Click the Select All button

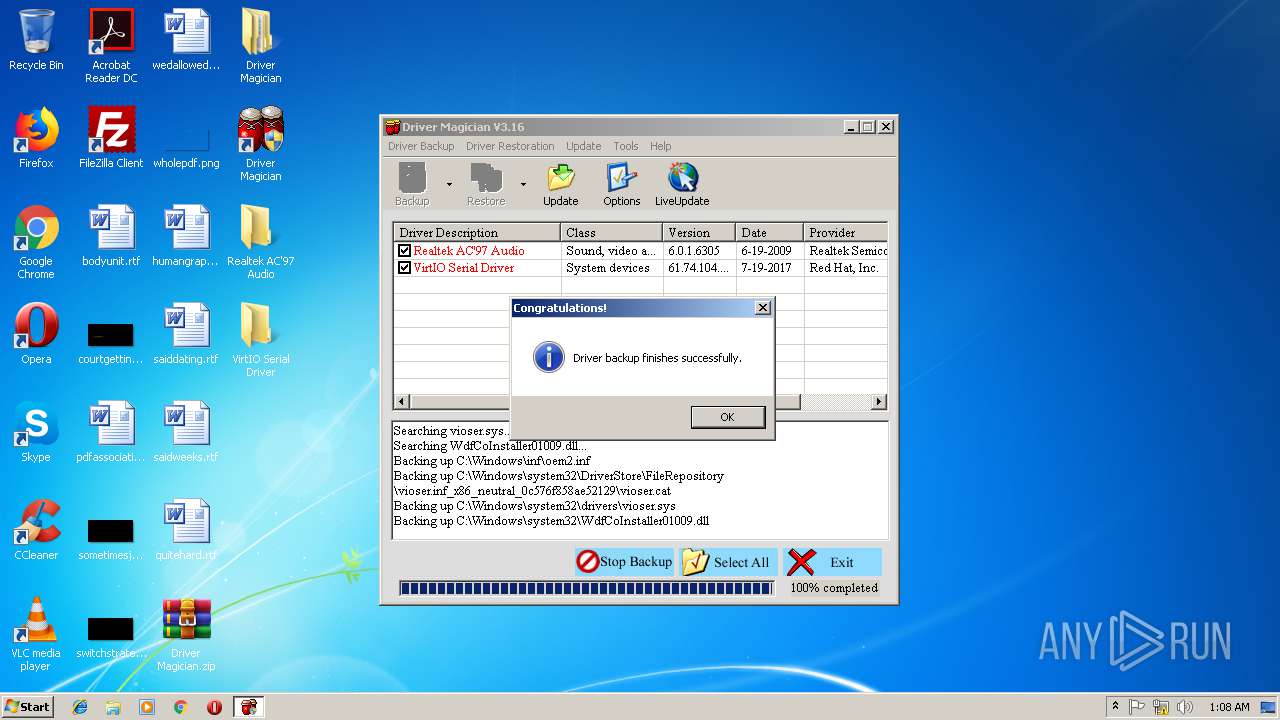tap(728, 562)
